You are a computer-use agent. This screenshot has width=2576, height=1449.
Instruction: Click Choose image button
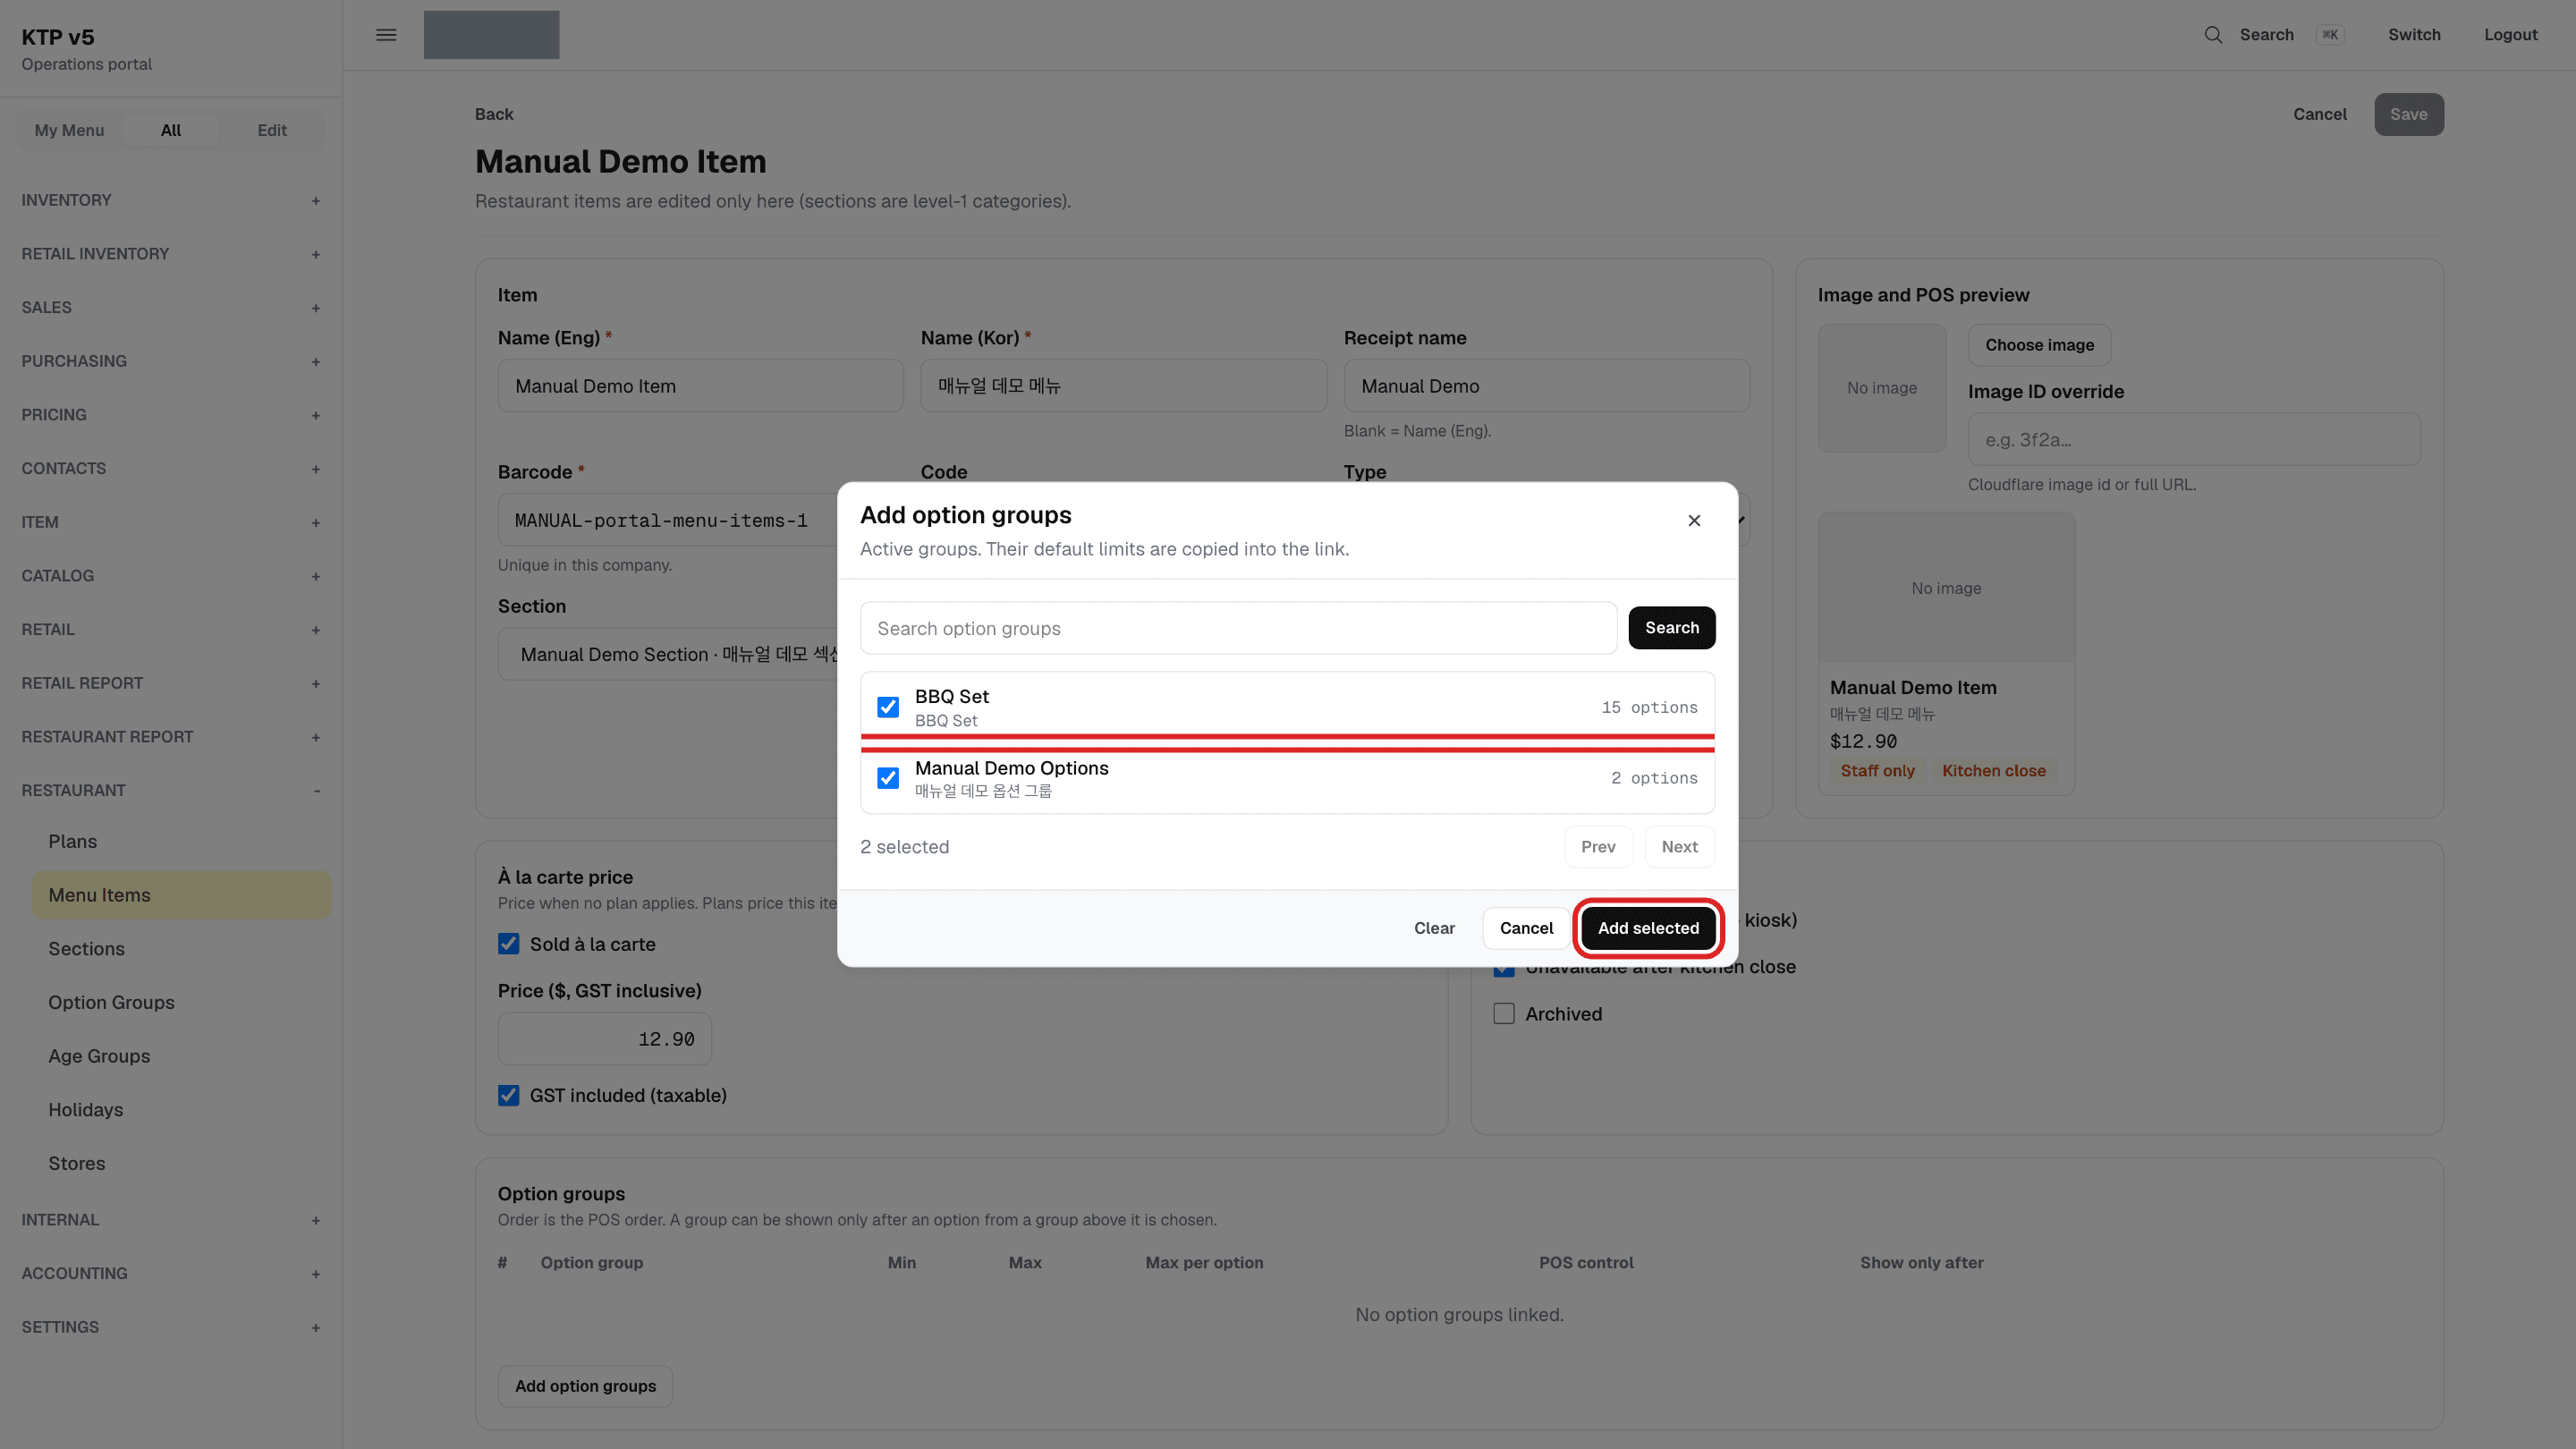(2039, 345)
